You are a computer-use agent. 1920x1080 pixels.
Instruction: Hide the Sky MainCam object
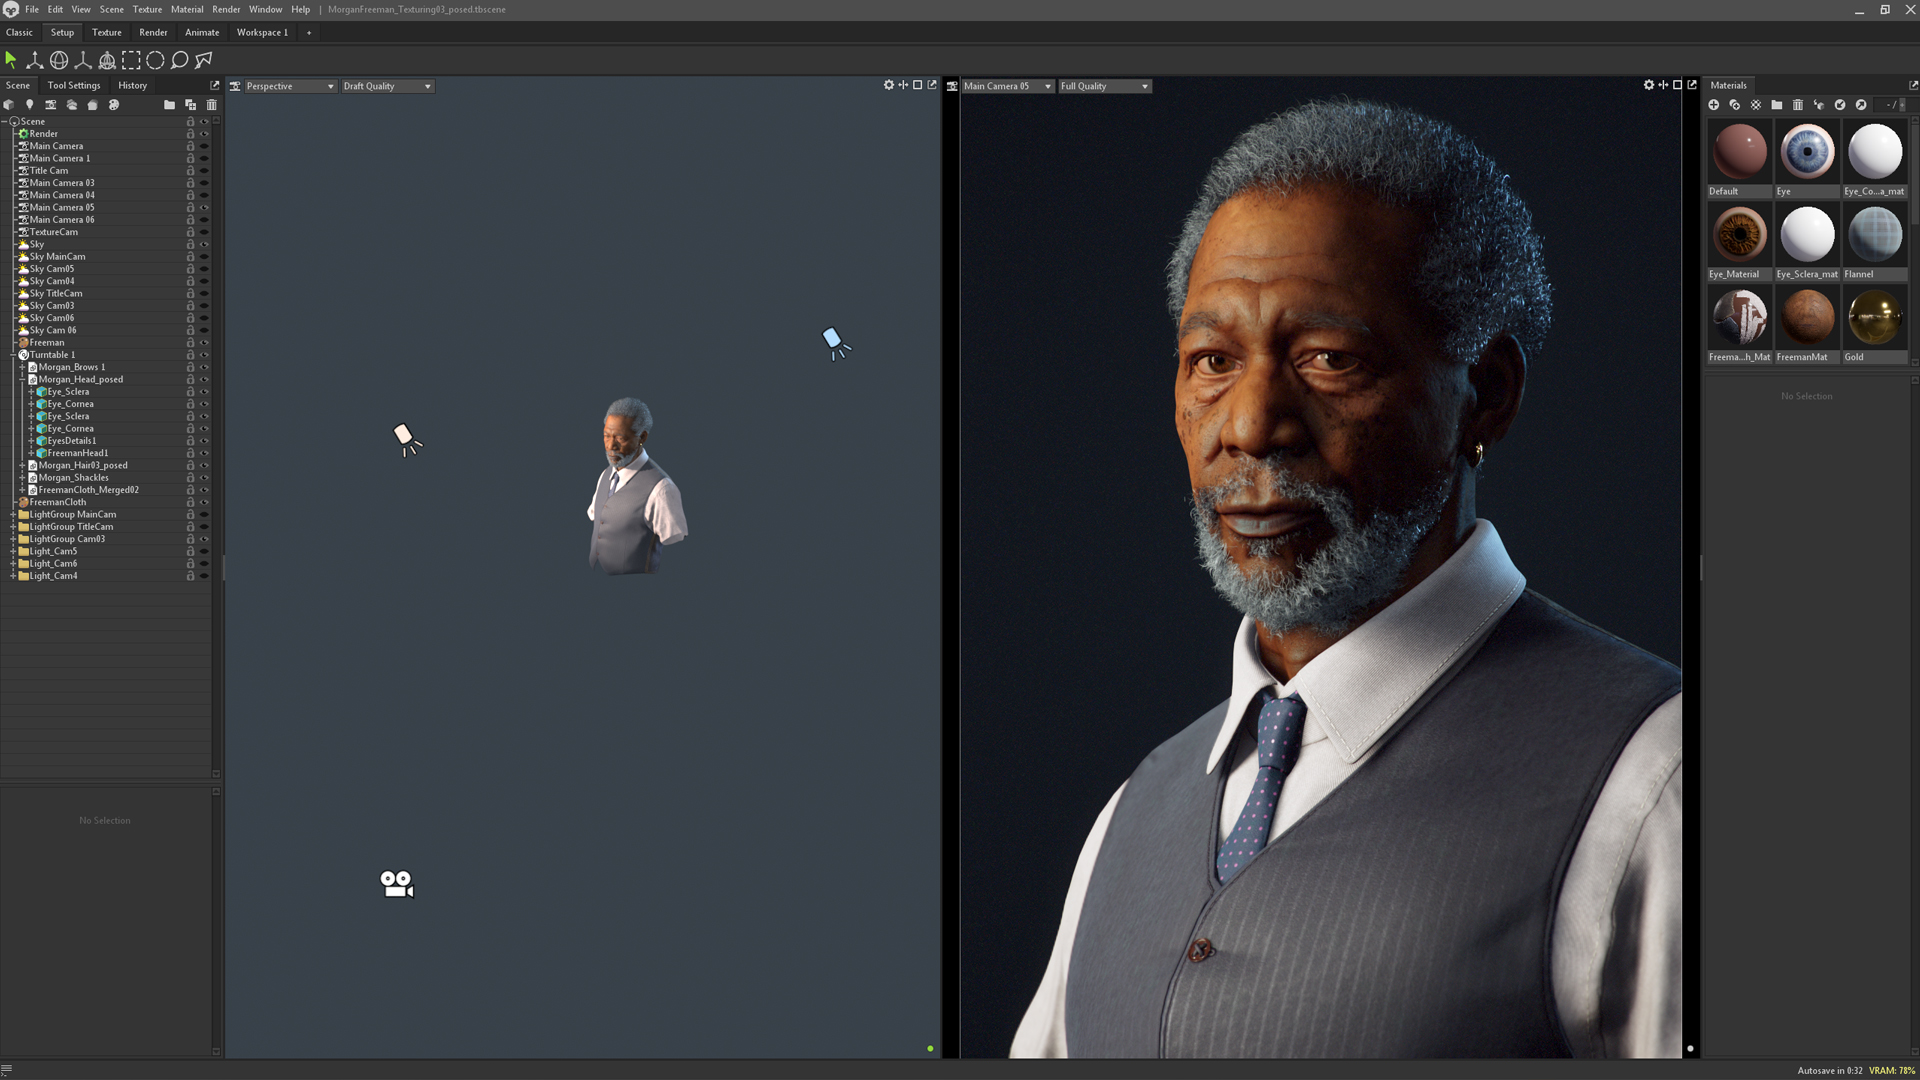[204, 257]
